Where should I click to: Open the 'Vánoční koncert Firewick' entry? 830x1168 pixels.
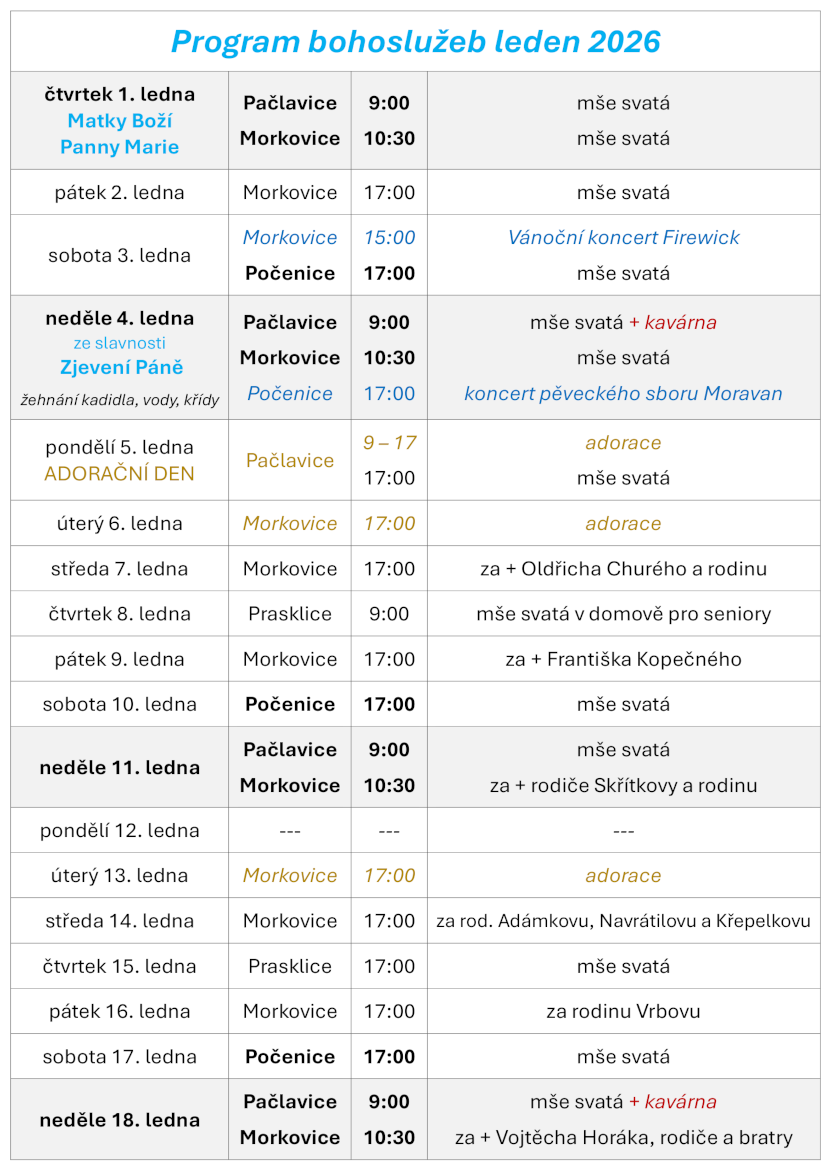623,238
